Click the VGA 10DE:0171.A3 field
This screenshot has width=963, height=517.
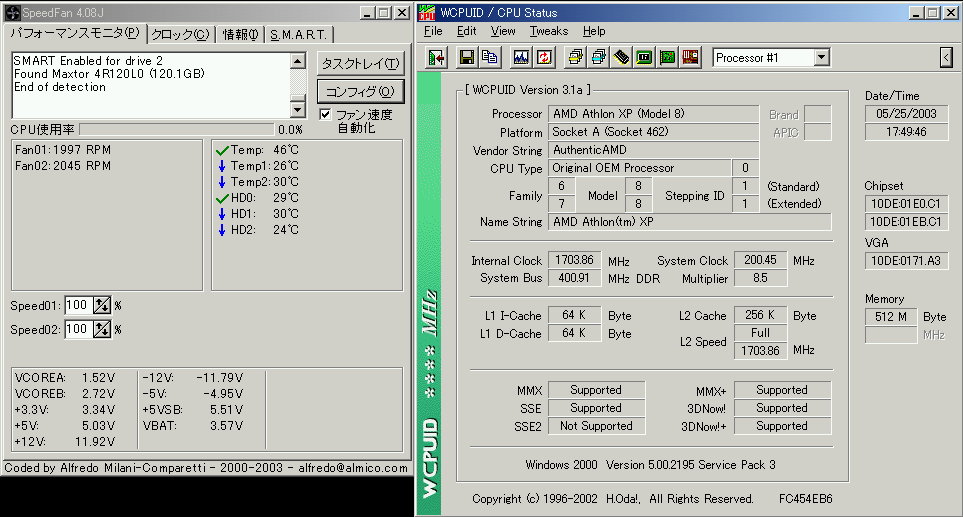click(x=906, y=261)
